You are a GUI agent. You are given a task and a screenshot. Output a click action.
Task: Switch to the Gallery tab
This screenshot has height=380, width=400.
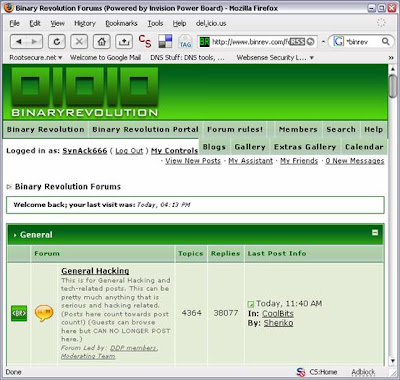pos(250,147)
